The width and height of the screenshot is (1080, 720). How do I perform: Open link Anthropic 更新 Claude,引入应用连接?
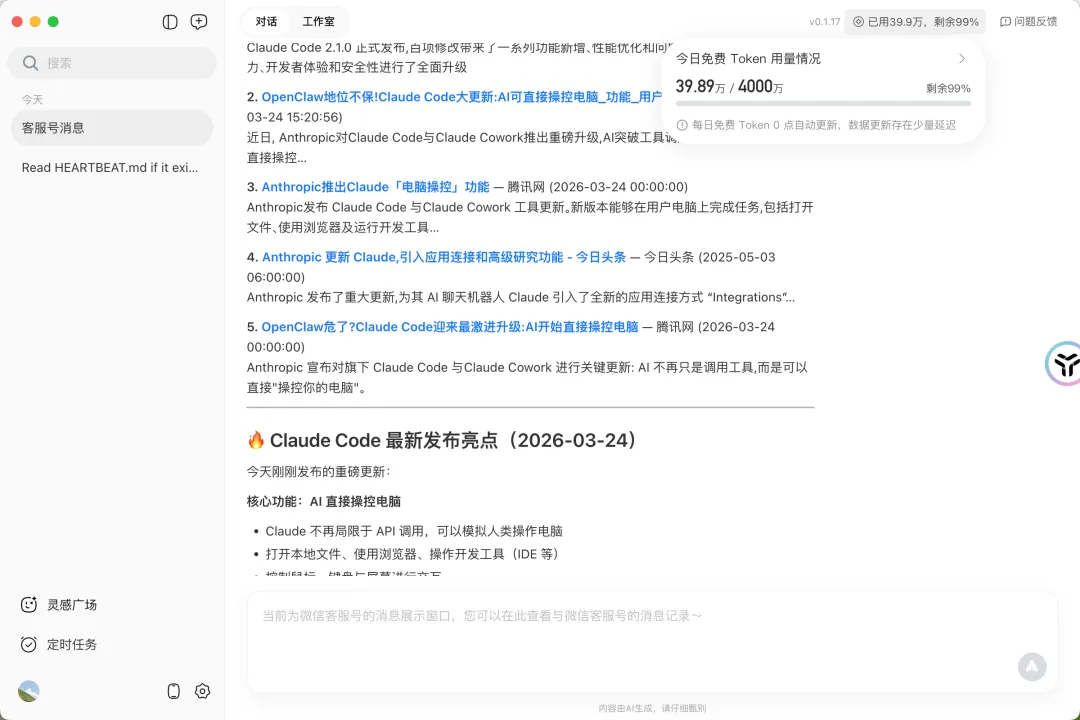coord(444,258)
